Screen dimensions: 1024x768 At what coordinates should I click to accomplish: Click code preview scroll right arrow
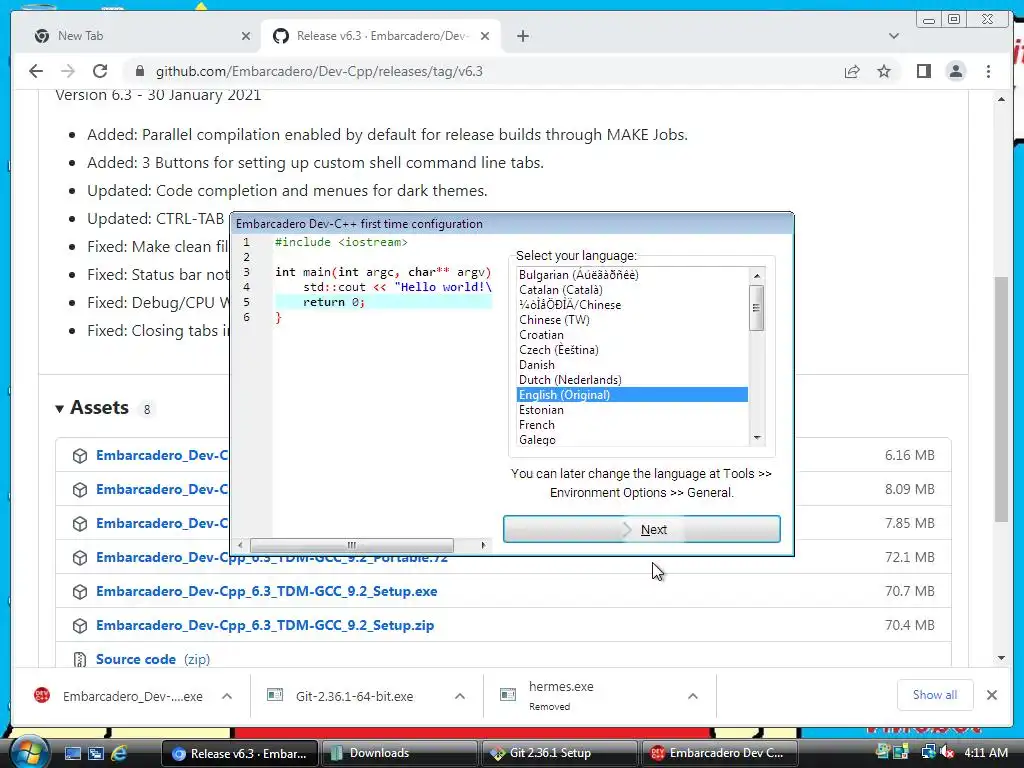tap(483, 545)
